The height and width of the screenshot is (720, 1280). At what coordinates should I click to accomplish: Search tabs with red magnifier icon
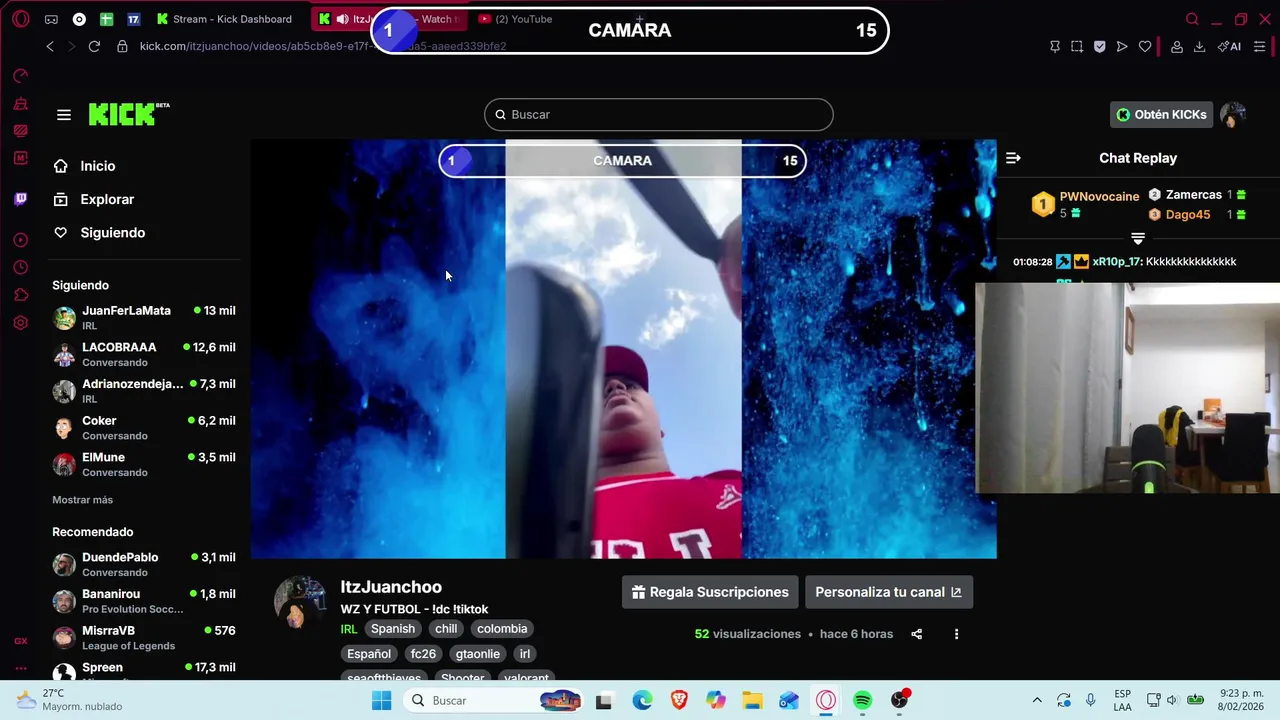click(x=1192, y=19)
